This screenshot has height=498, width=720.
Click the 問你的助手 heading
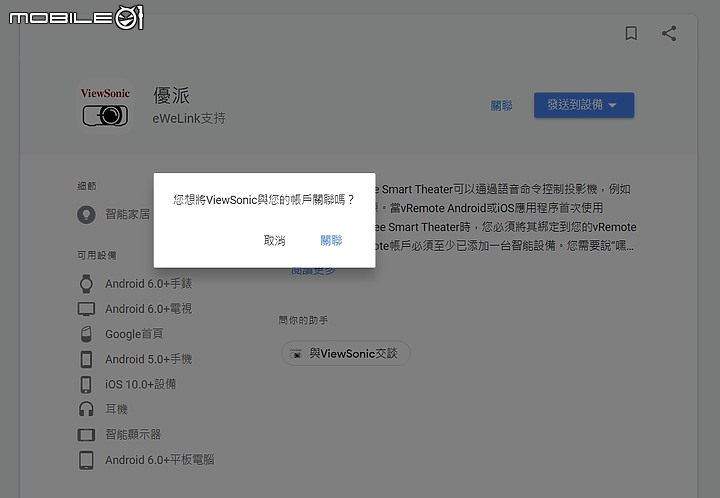tap(303, 320)
